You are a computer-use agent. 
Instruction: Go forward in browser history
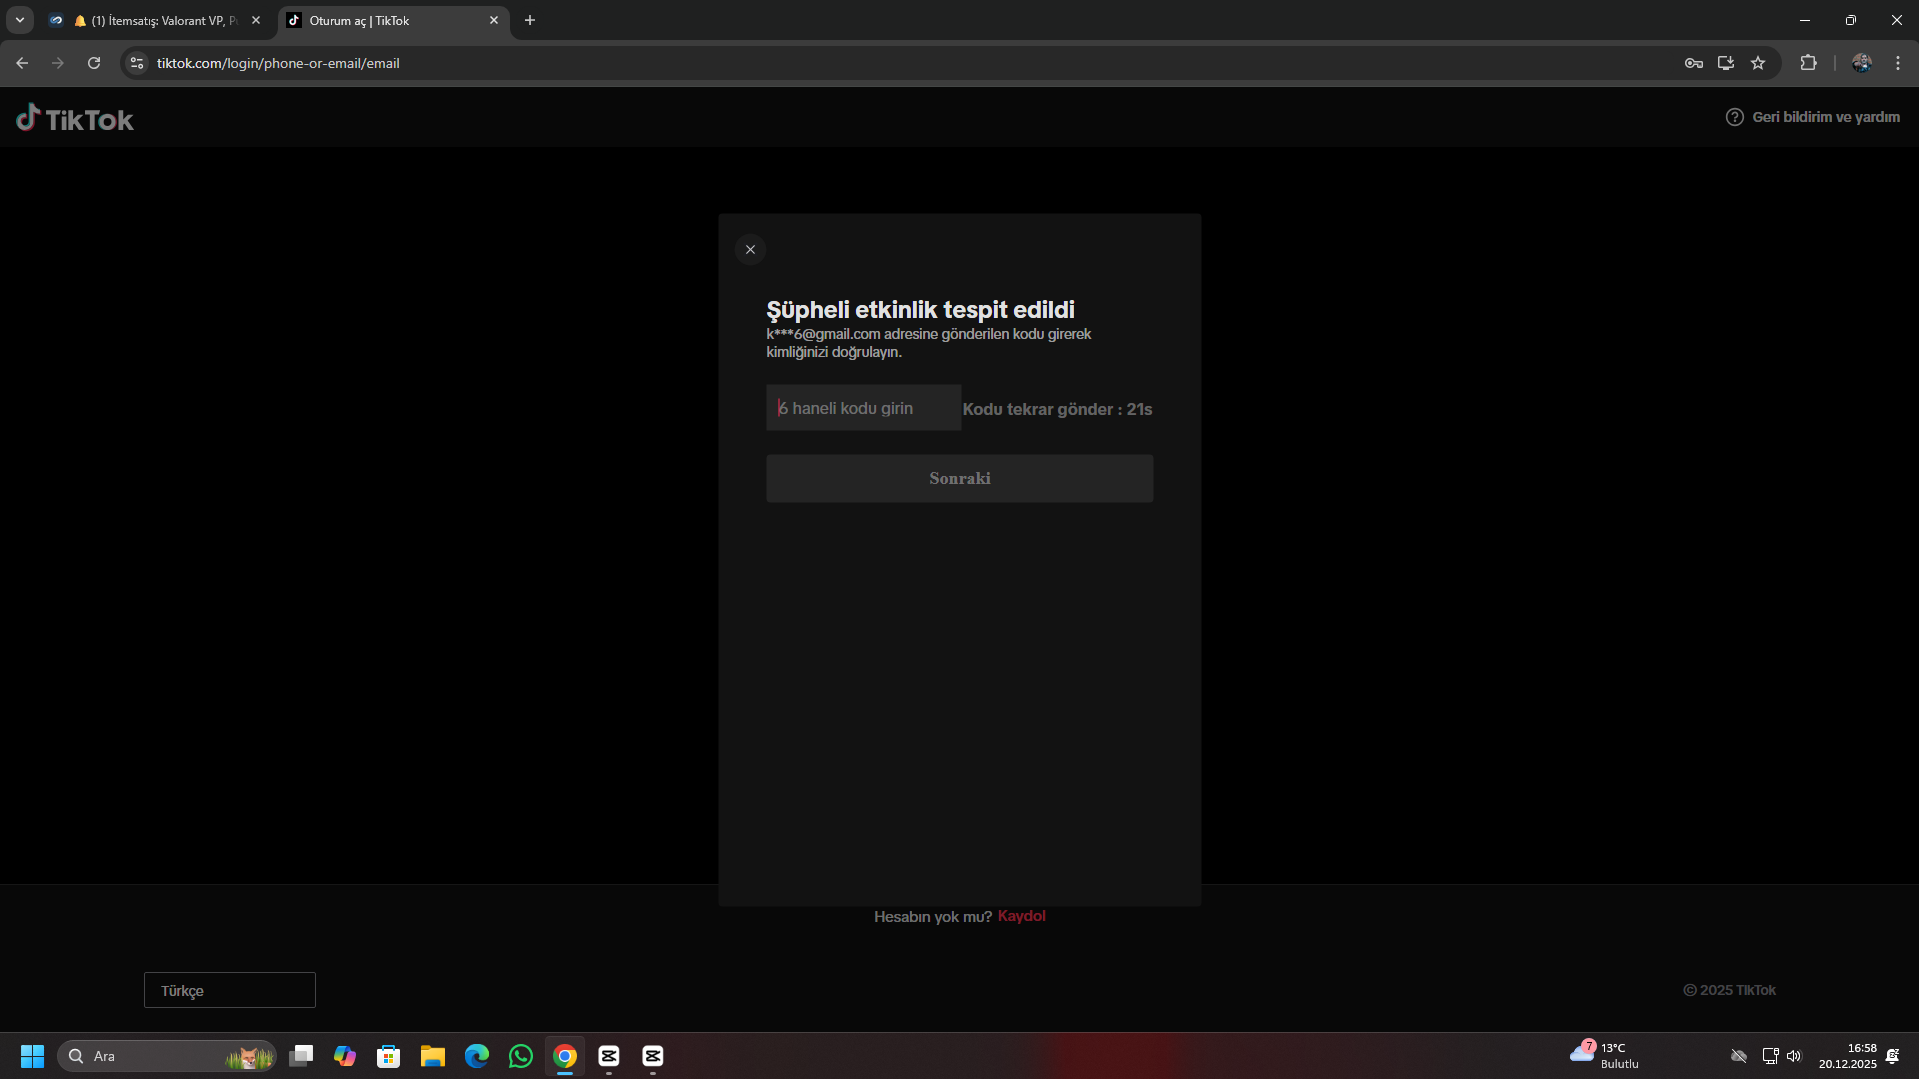tap(58, 63)
